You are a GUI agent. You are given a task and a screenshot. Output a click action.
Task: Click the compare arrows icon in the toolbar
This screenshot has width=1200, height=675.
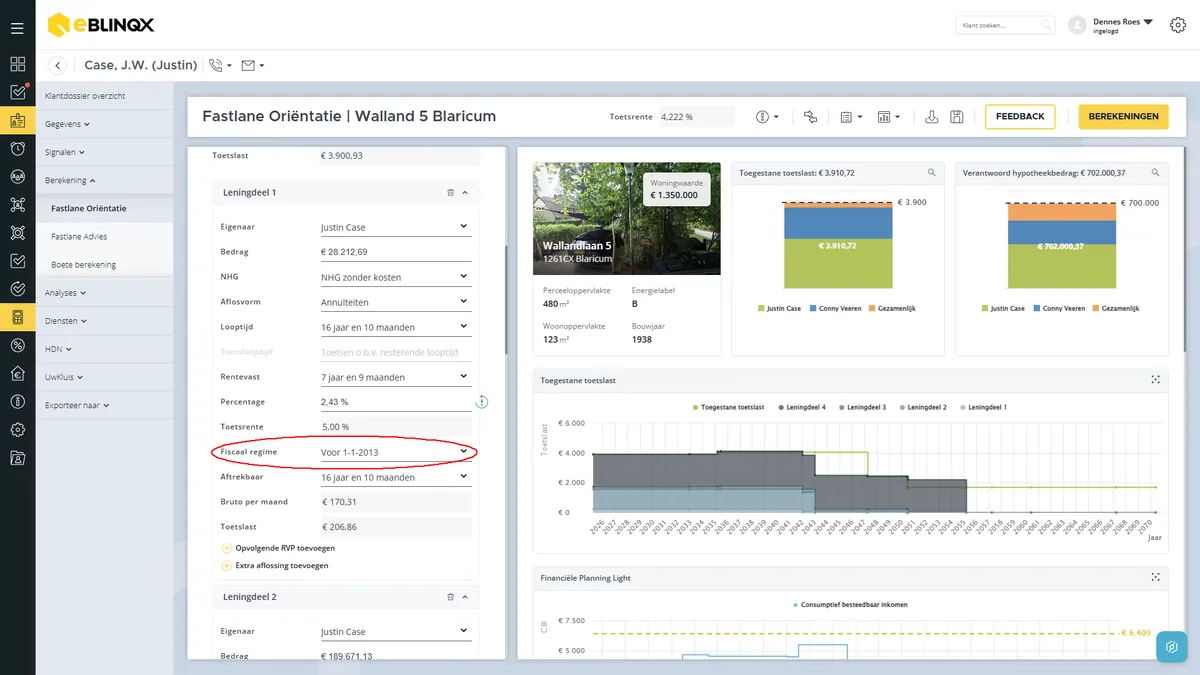(x=810, y=117)
